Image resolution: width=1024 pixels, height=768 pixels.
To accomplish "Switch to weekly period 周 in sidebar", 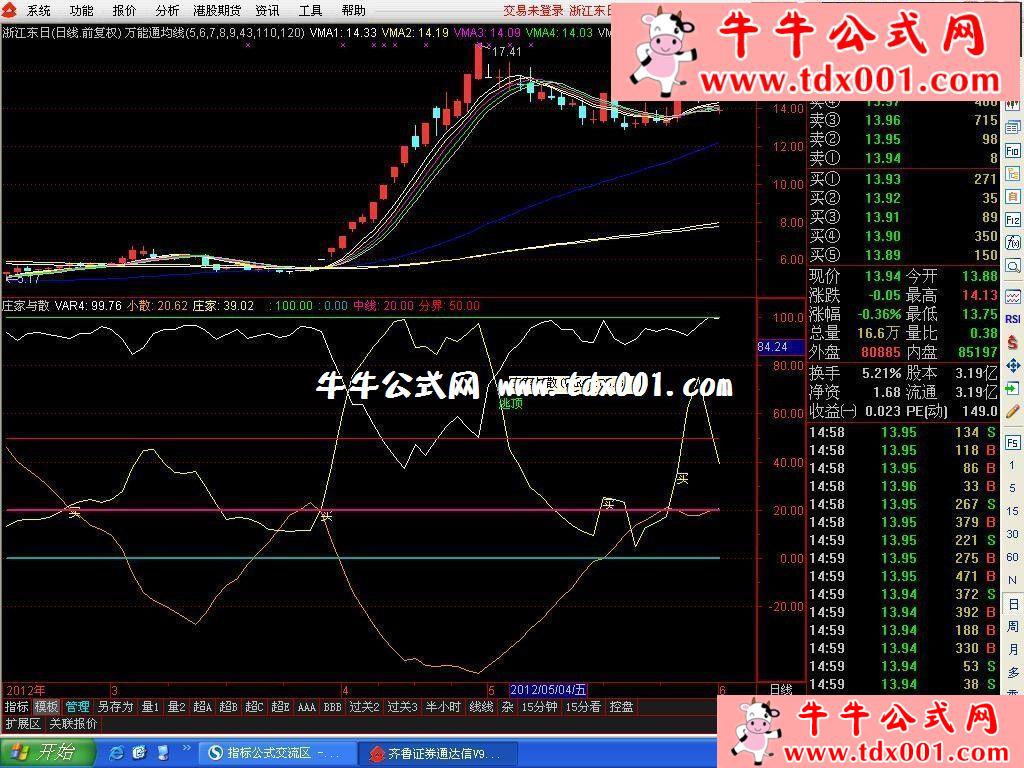I will (1013, 627).
